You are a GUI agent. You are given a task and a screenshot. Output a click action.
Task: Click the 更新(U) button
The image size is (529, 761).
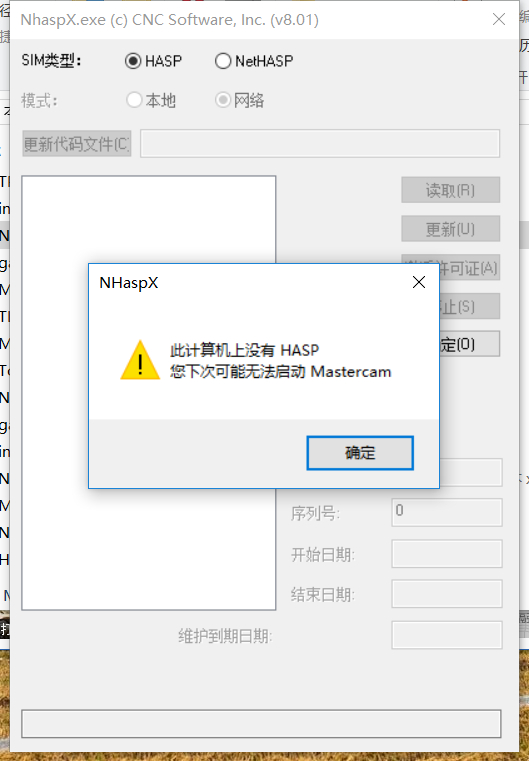[450, 229]
